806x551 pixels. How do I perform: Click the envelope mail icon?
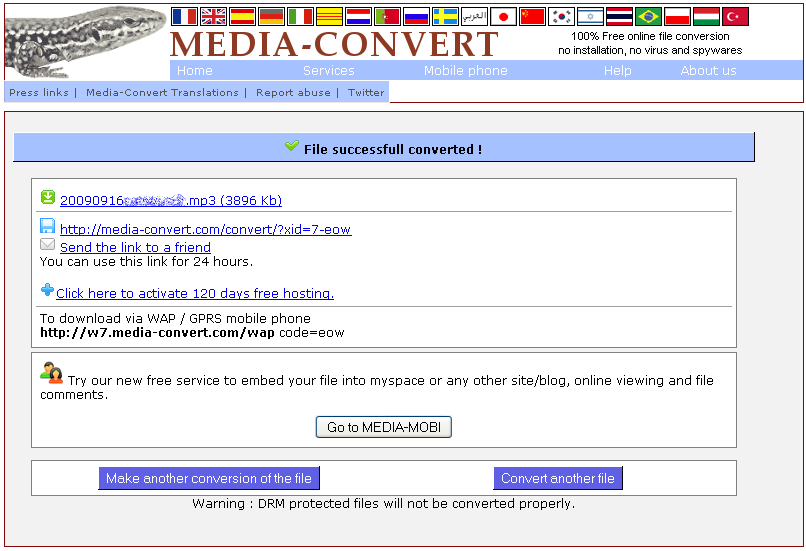(47, 244)
